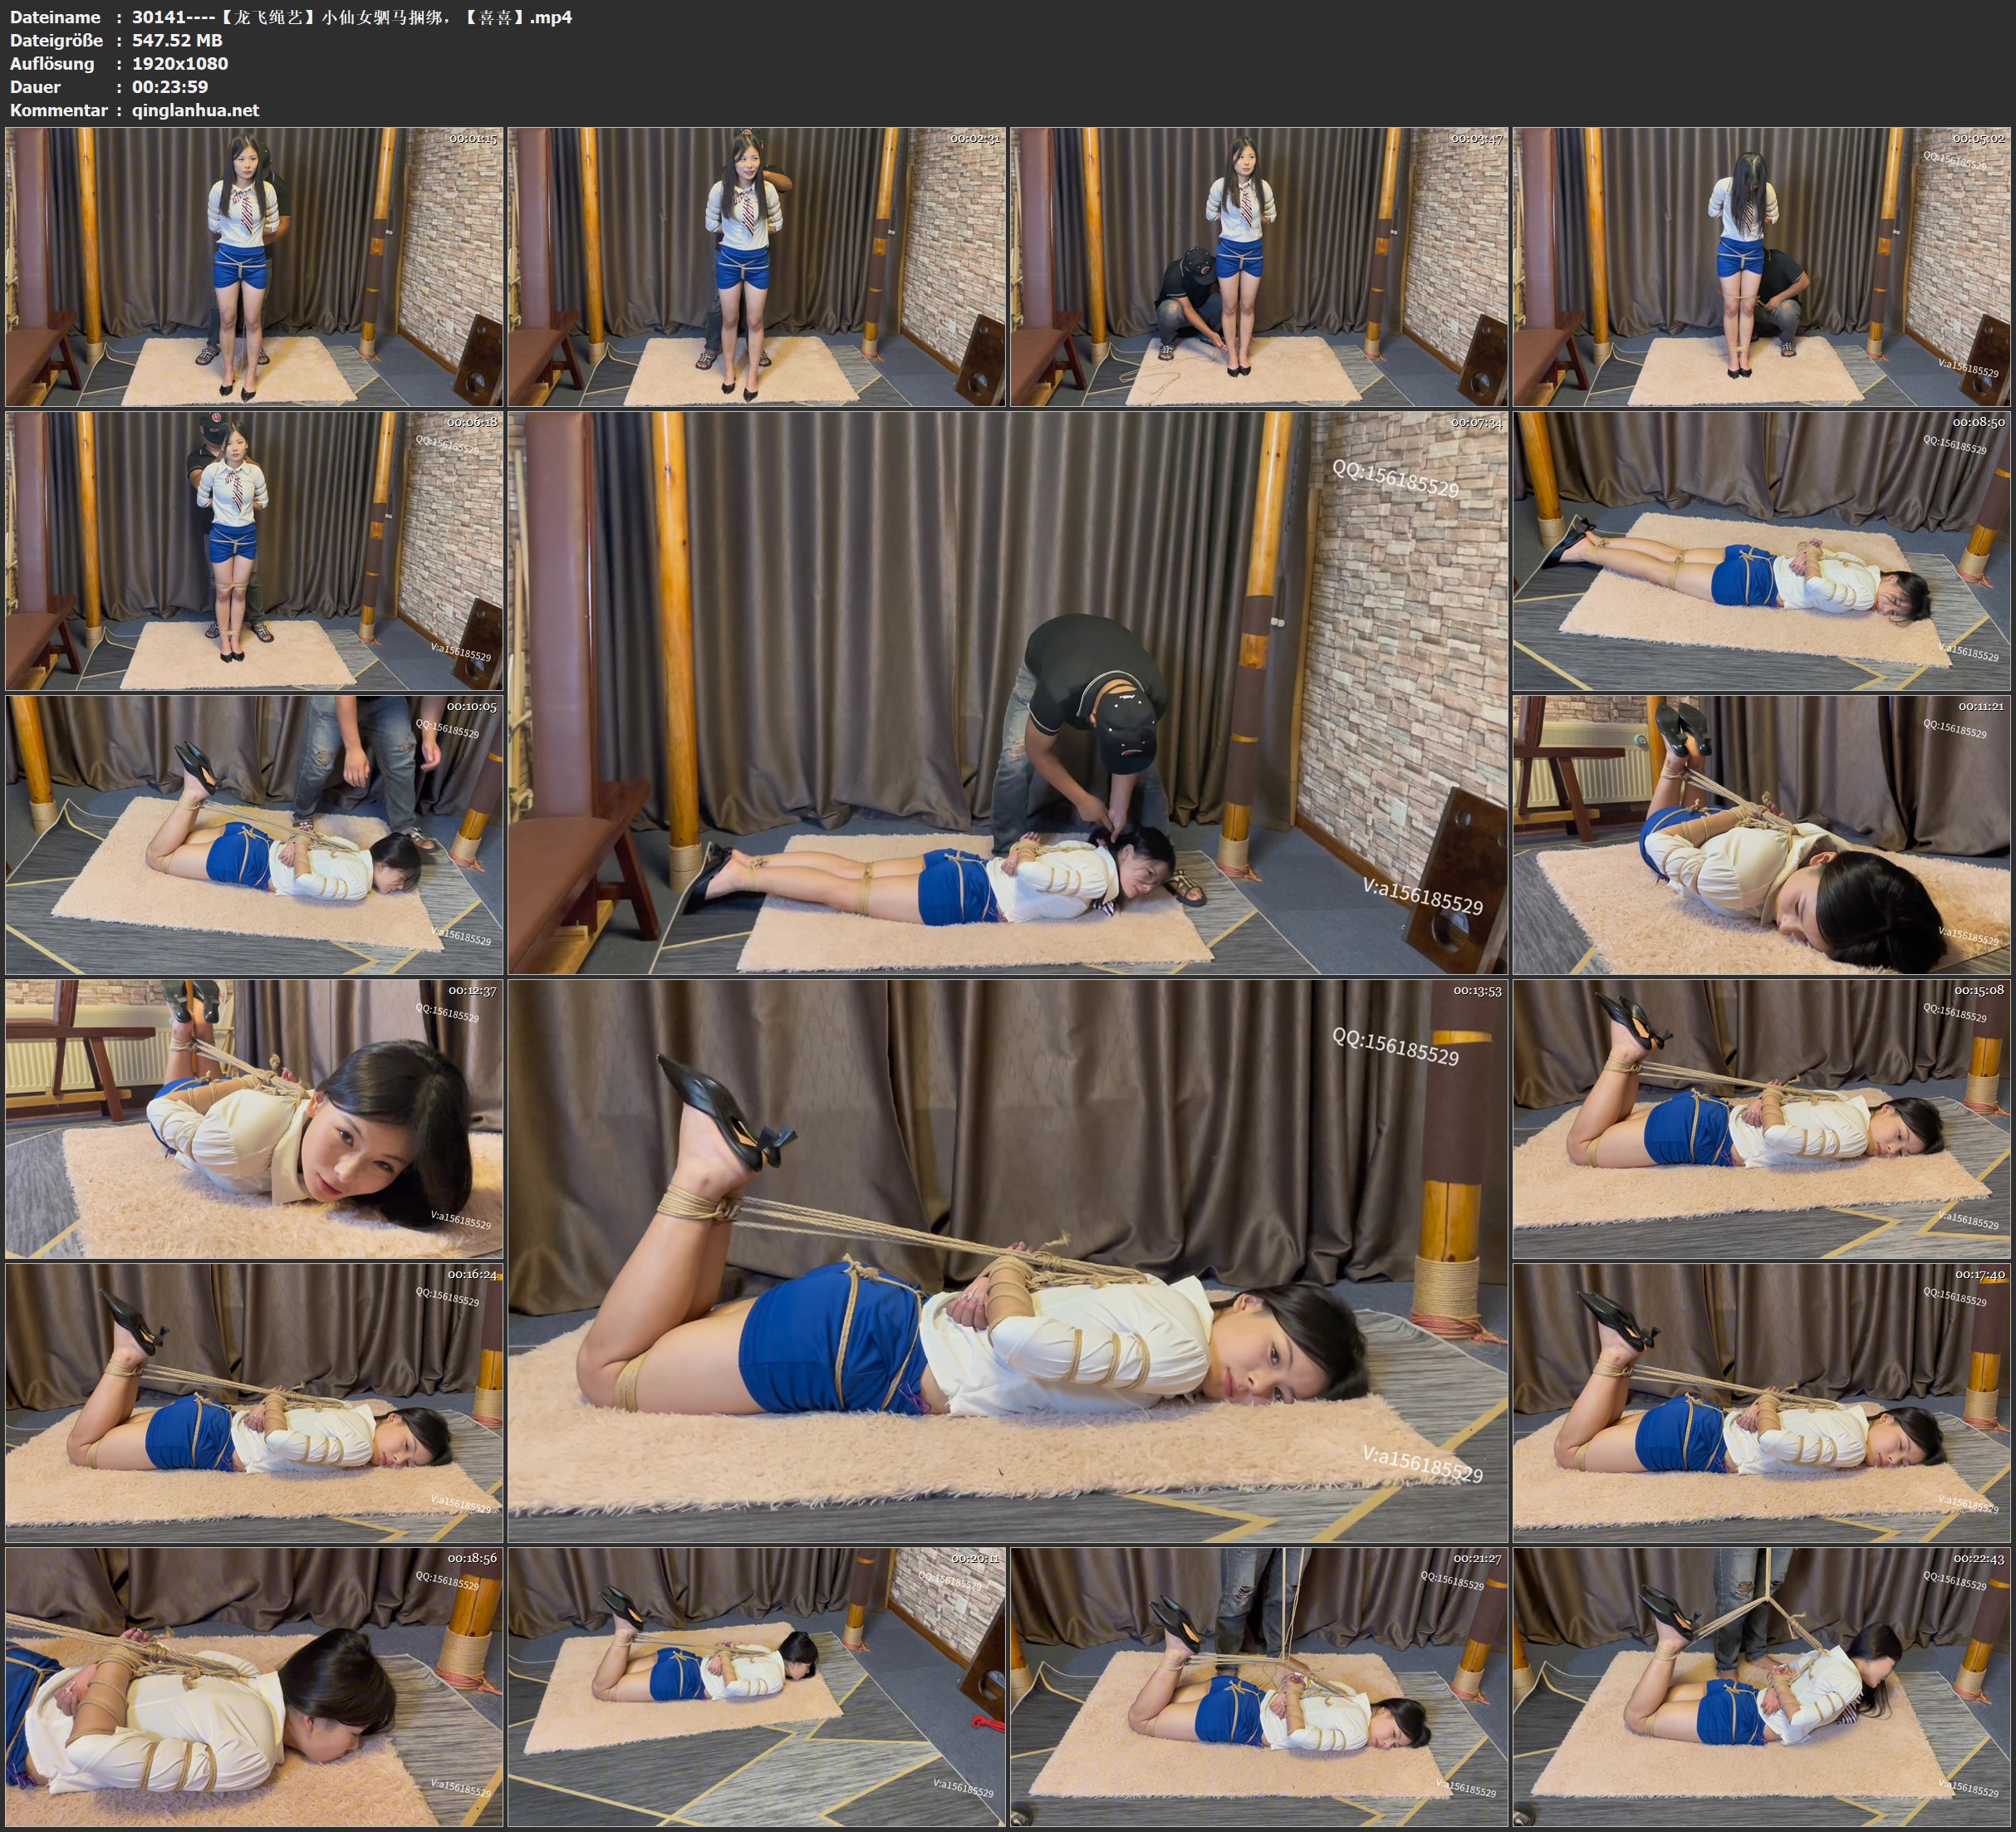
Task: Select the large thumbnail at 00:13:53
Action: tap(1007, 1260)
